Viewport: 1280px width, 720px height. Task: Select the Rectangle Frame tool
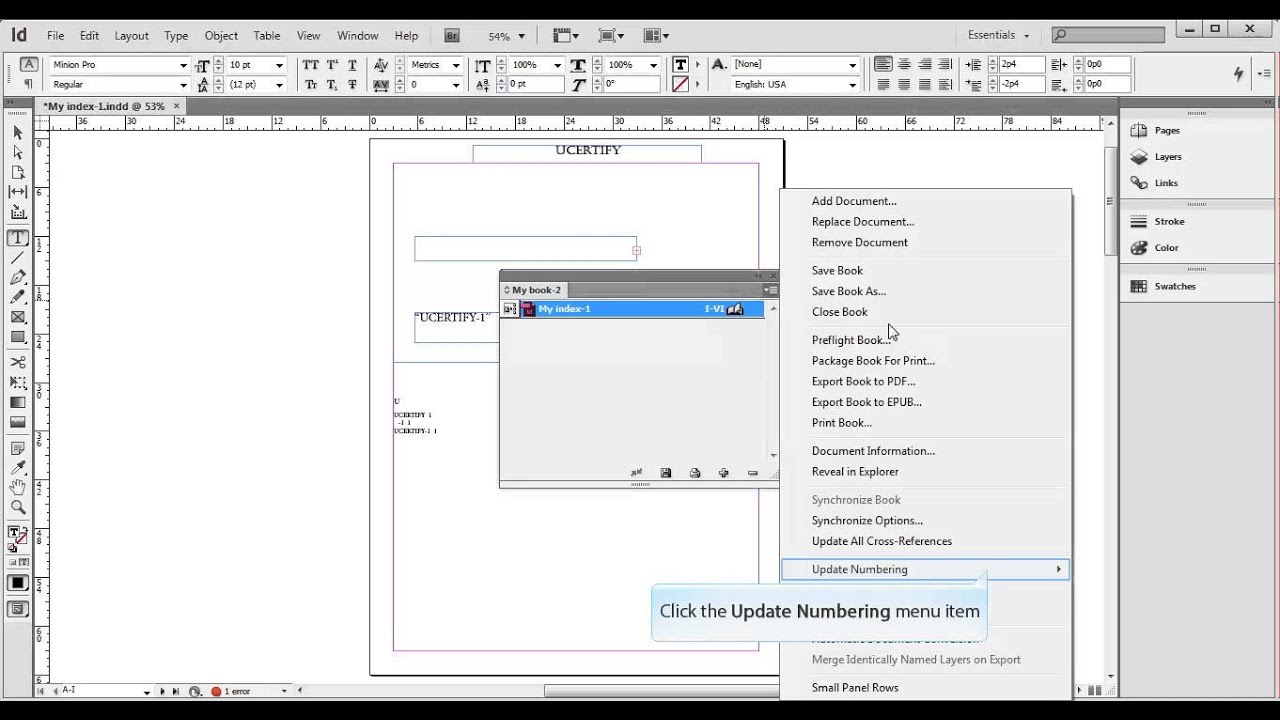click(18, 318)
